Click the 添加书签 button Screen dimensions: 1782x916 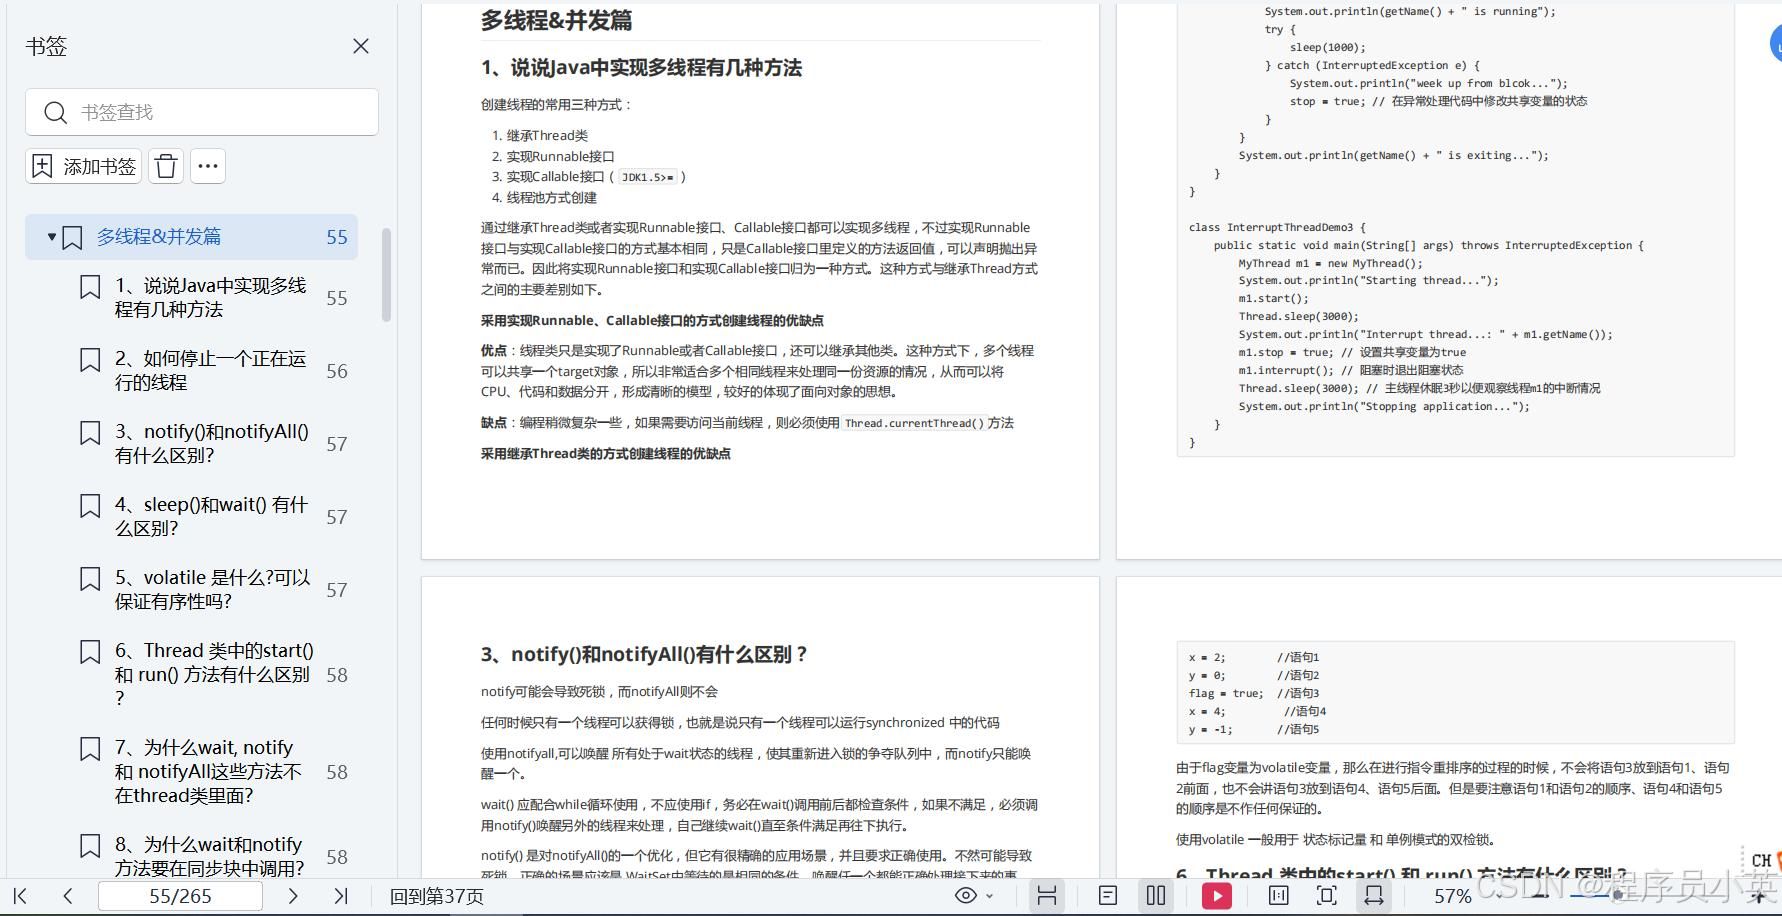click(x=84, y=166)
